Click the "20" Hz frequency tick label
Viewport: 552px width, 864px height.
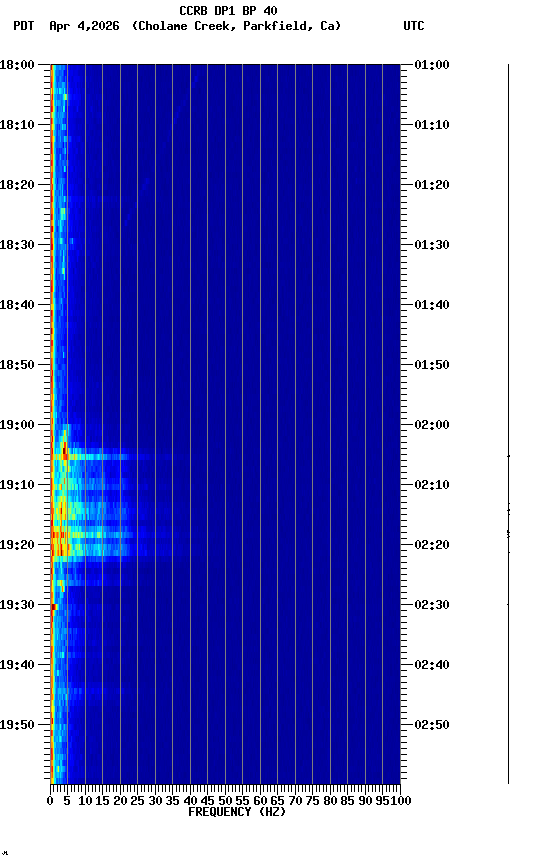[120, 802]
